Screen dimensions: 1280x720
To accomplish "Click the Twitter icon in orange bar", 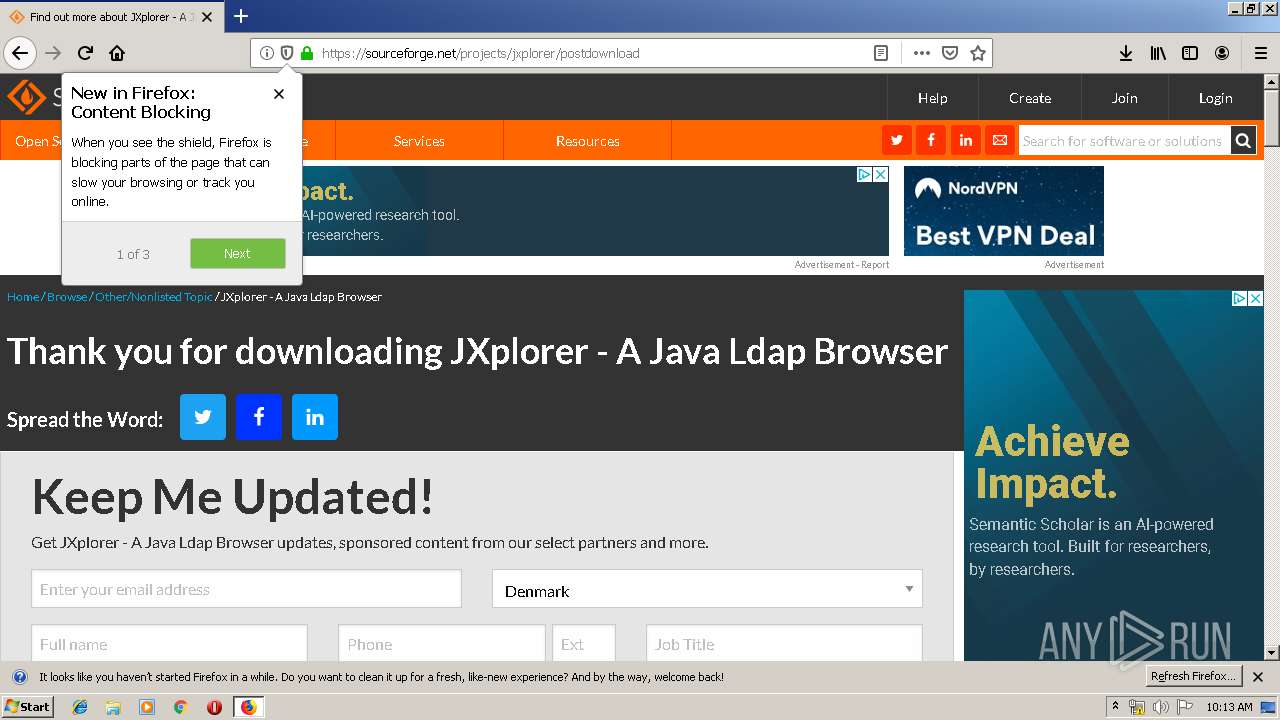I will tap(897, 141).
